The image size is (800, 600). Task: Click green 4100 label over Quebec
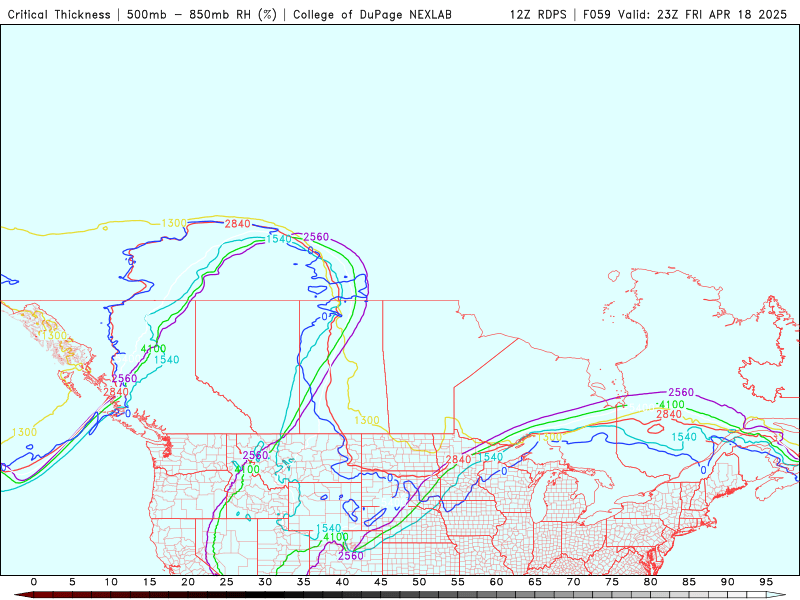671,405
